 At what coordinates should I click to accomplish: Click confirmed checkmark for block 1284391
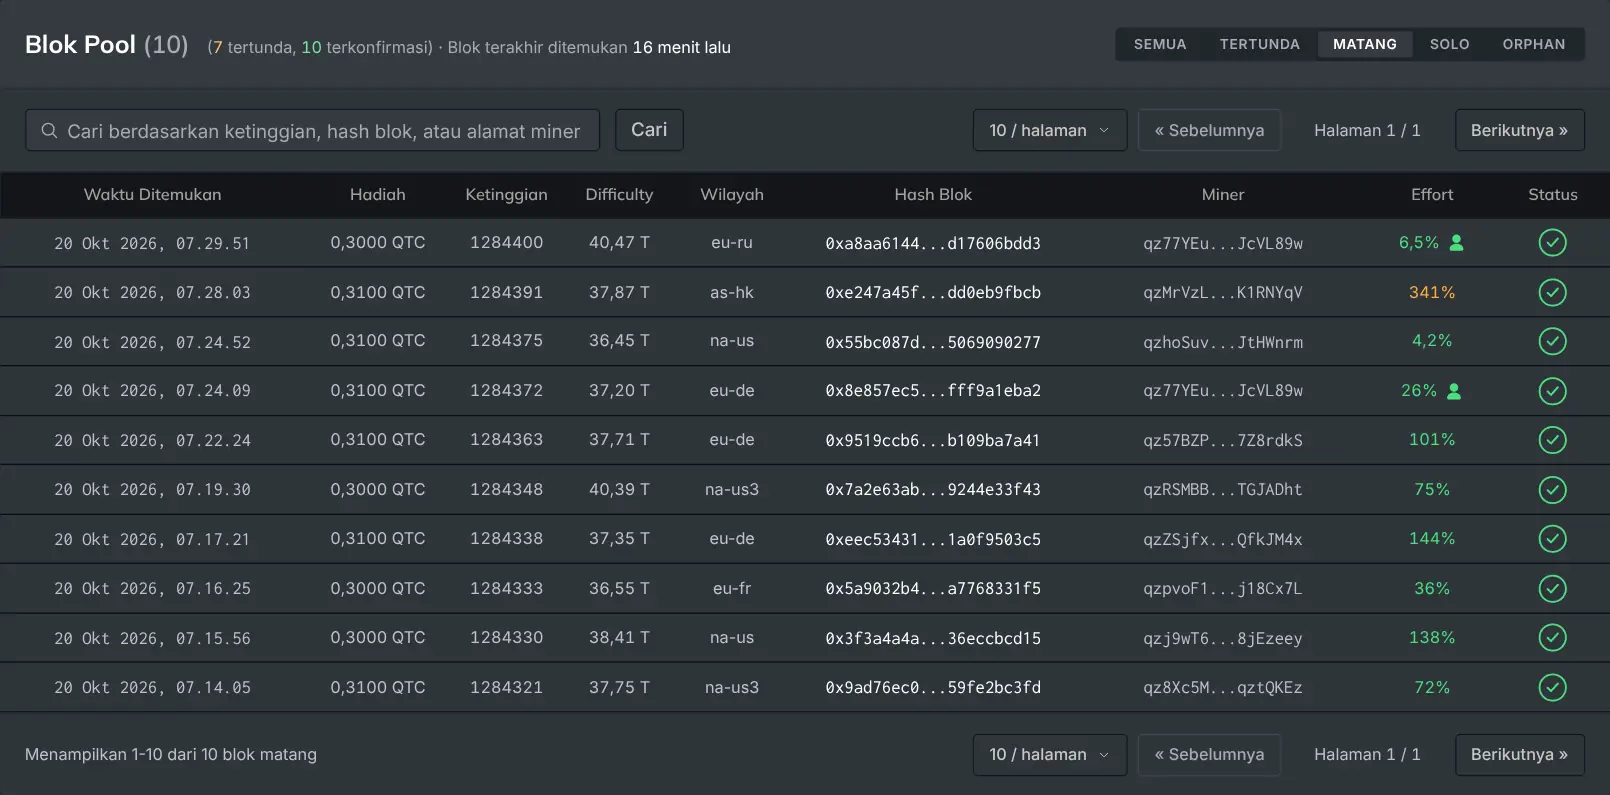(1552, 292)
